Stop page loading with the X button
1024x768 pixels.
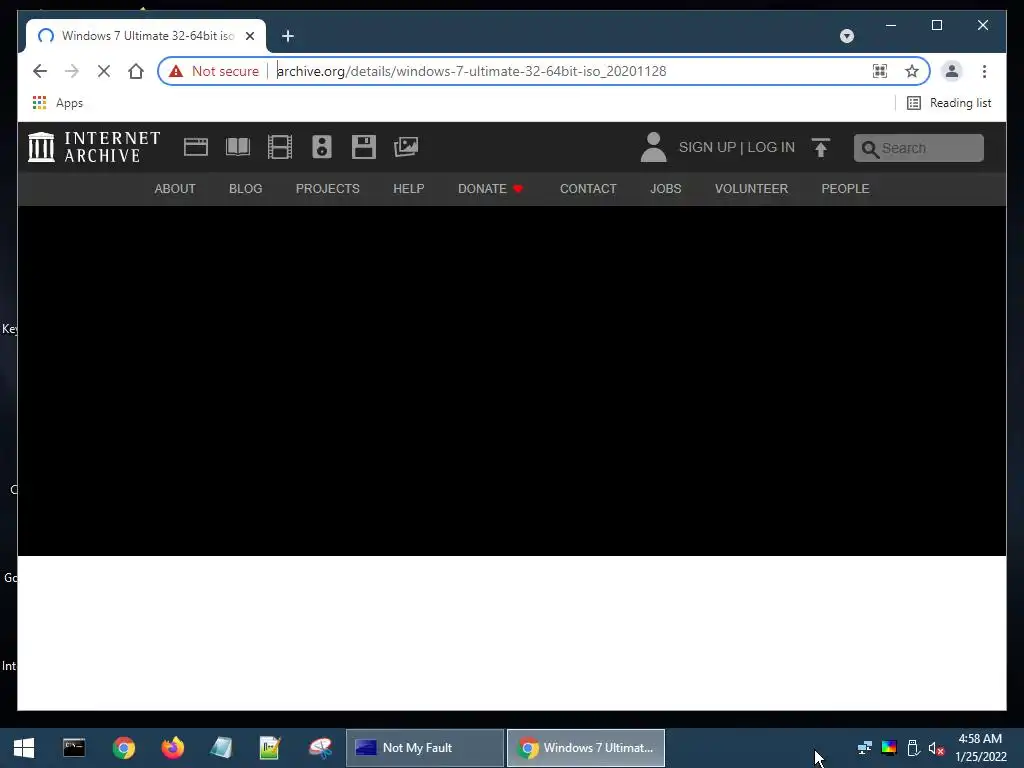(x=104, y=71)
